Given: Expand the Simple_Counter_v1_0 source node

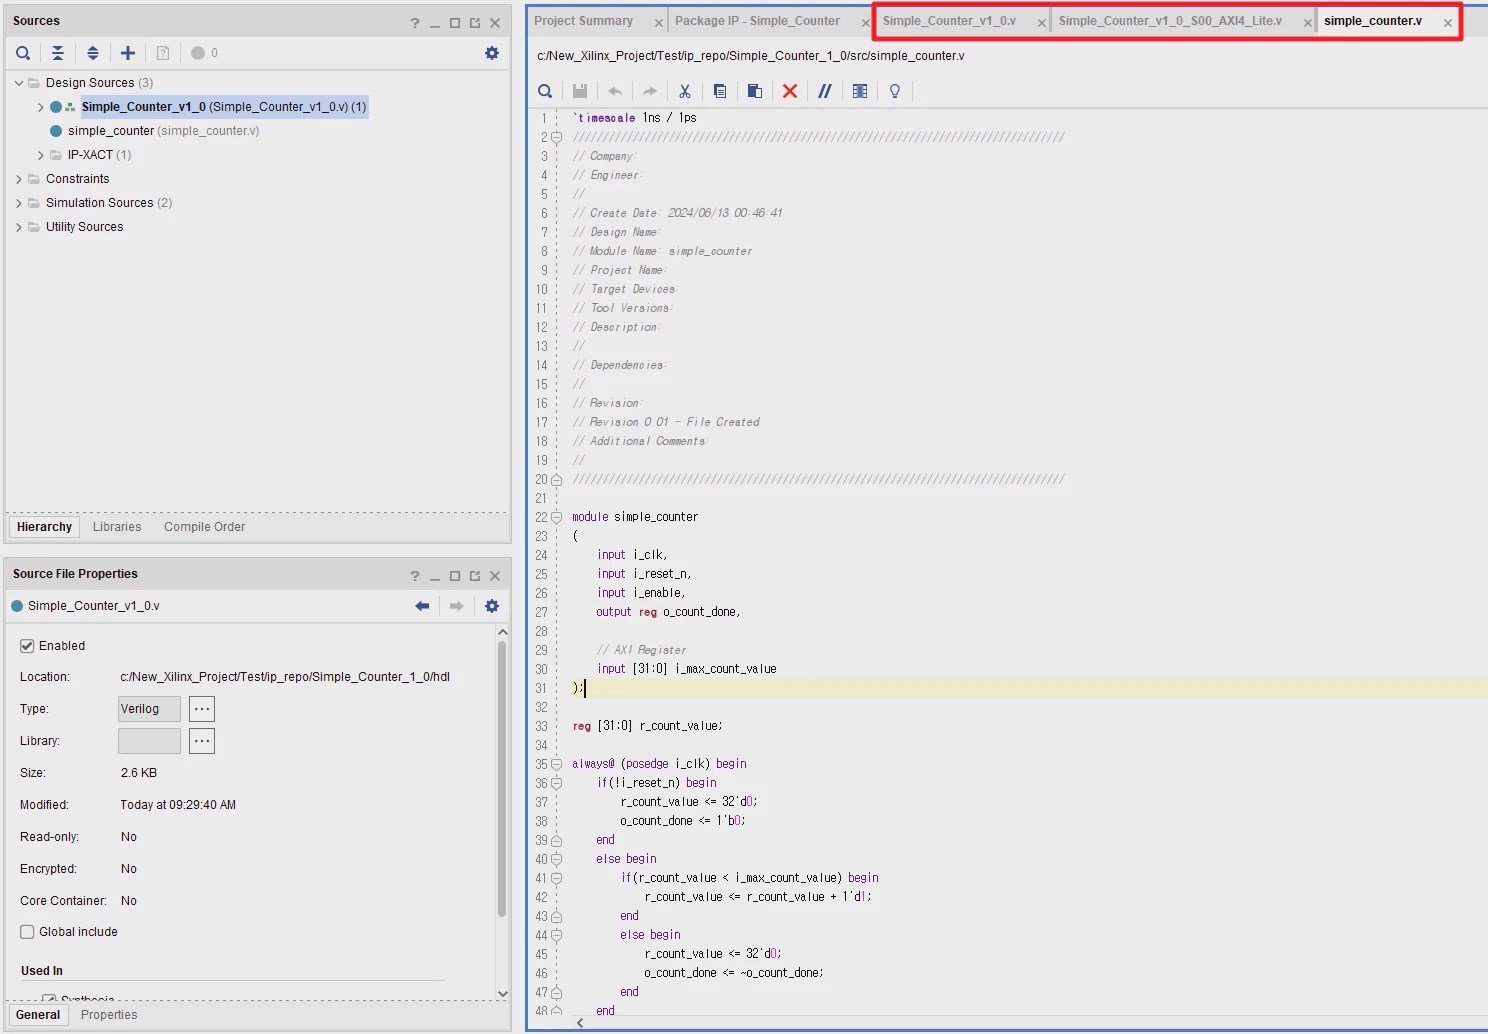Looking at the screenshot, I should [40, 107].
